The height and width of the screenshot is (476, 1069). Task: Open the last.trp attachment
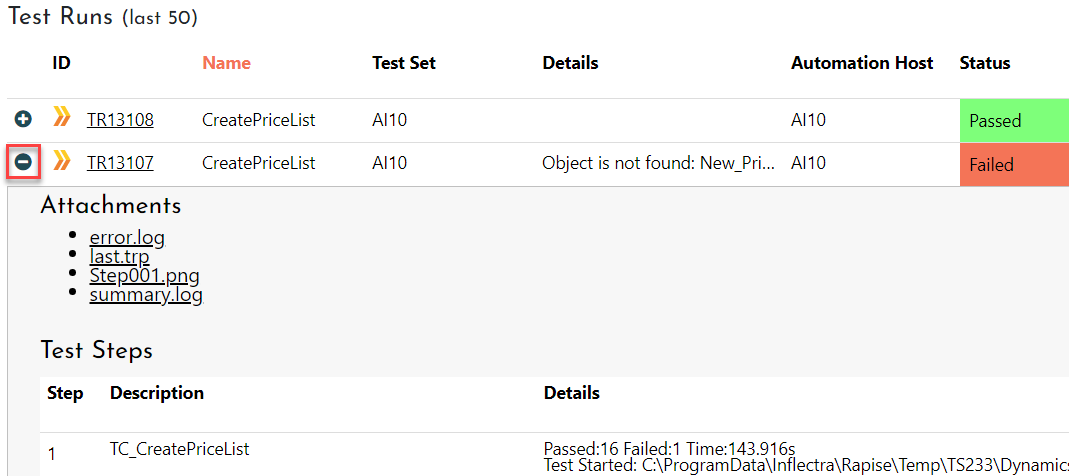(119, 257)
